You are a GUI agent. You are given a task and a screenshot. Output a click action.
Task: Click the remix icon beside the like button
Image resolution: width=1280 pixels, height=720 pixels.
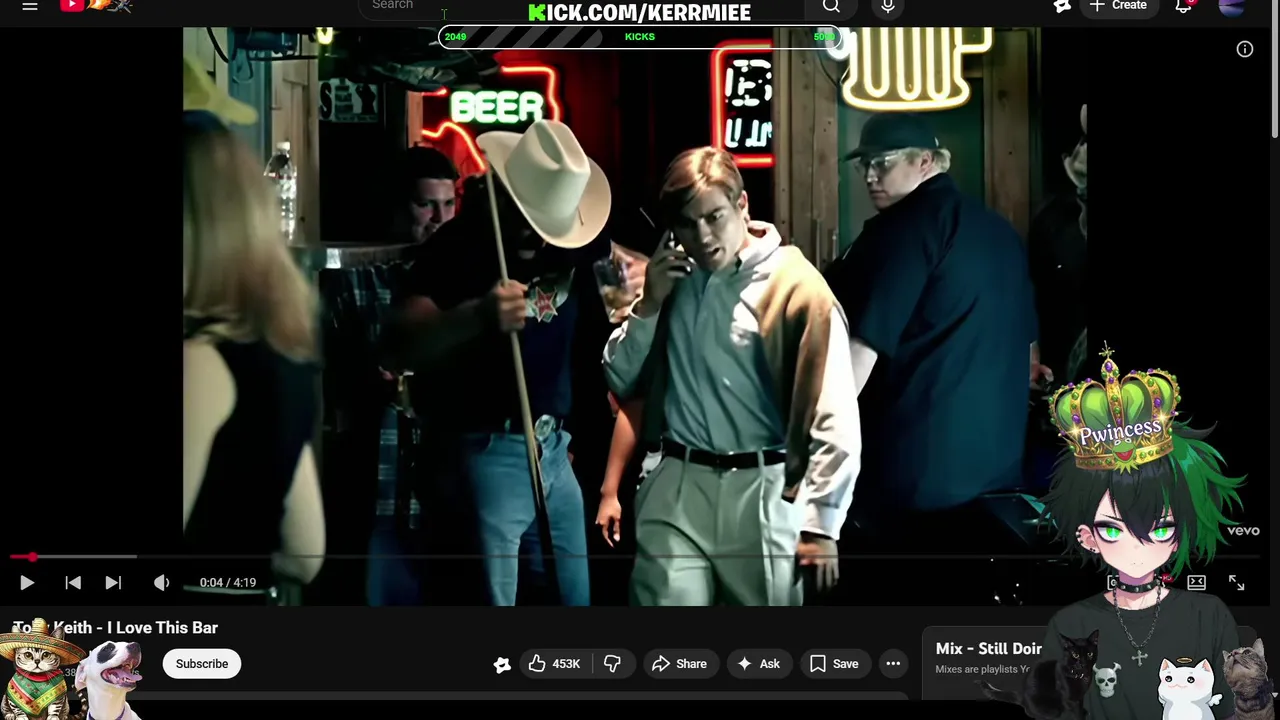pyautogui.click(x=502, y=664)
